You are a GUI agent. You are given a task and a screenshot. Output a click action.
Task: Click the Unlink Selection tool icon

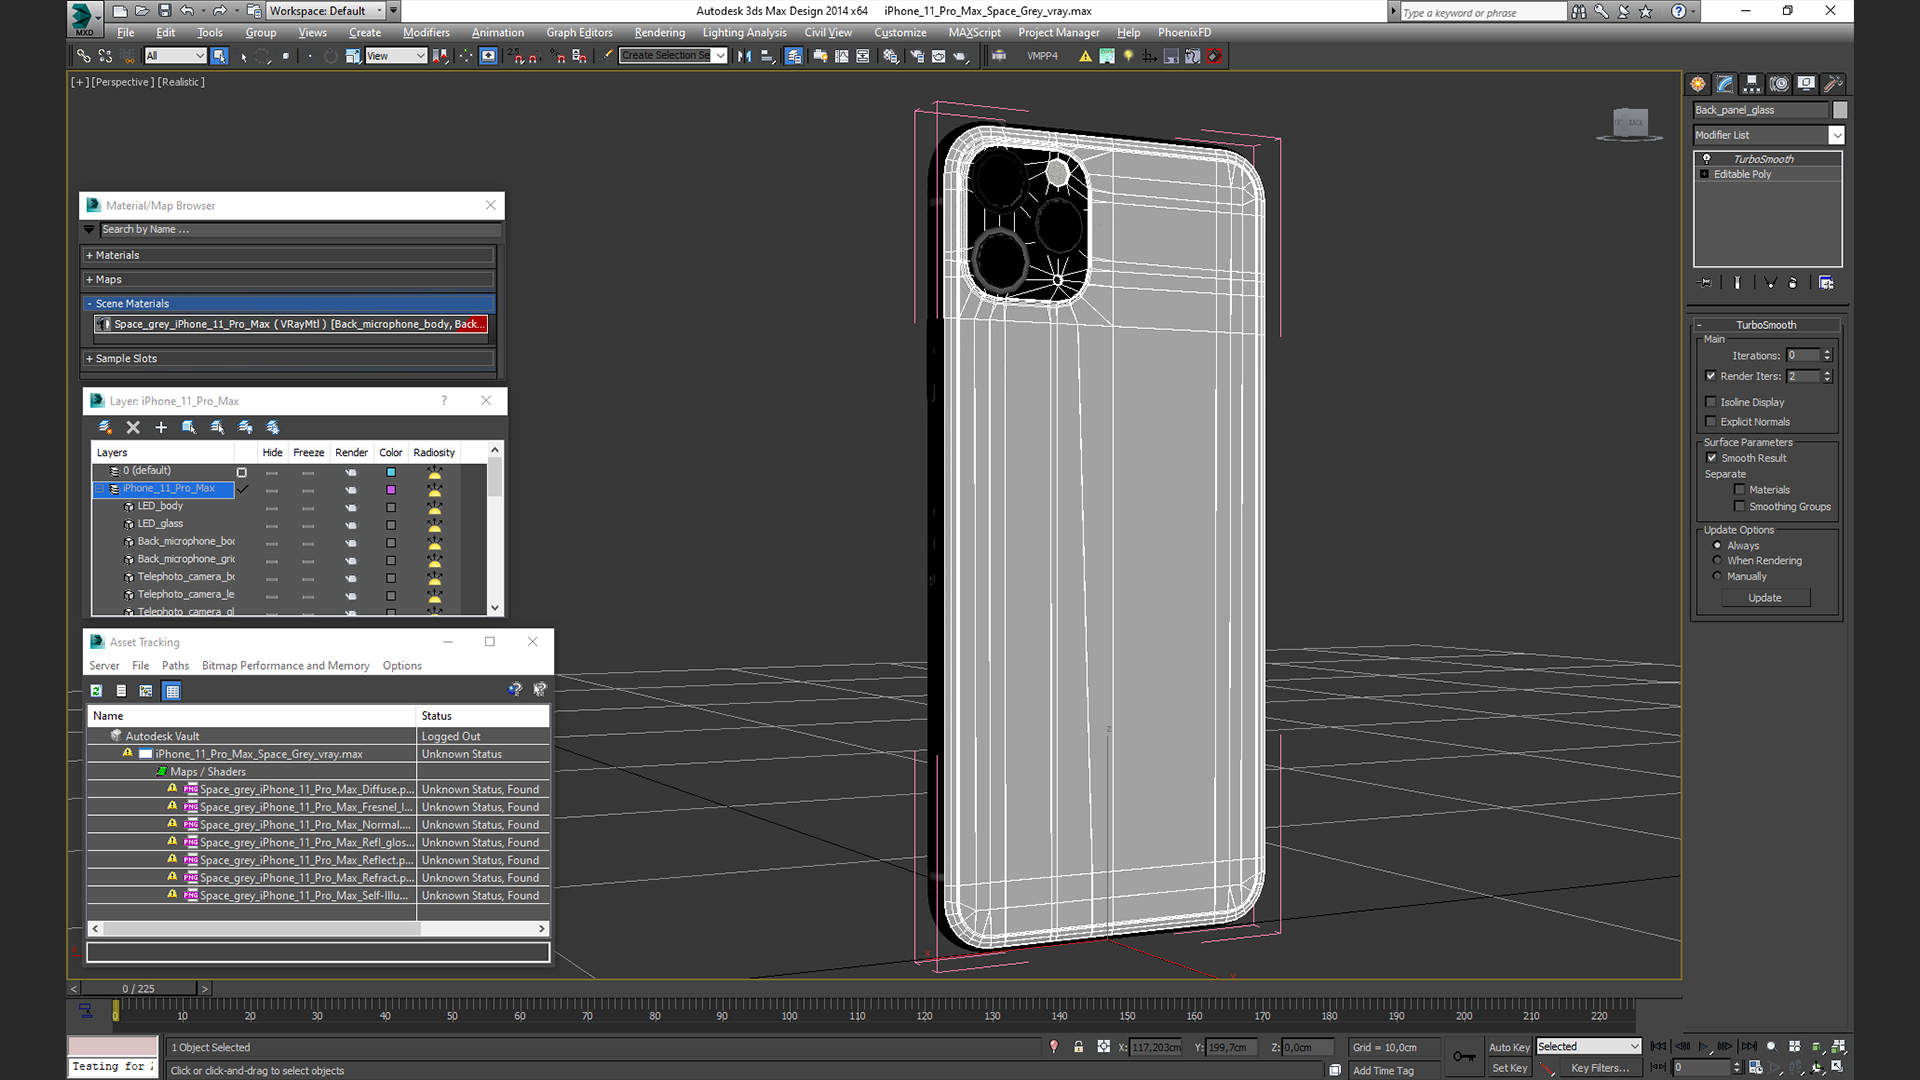(105, 56)
